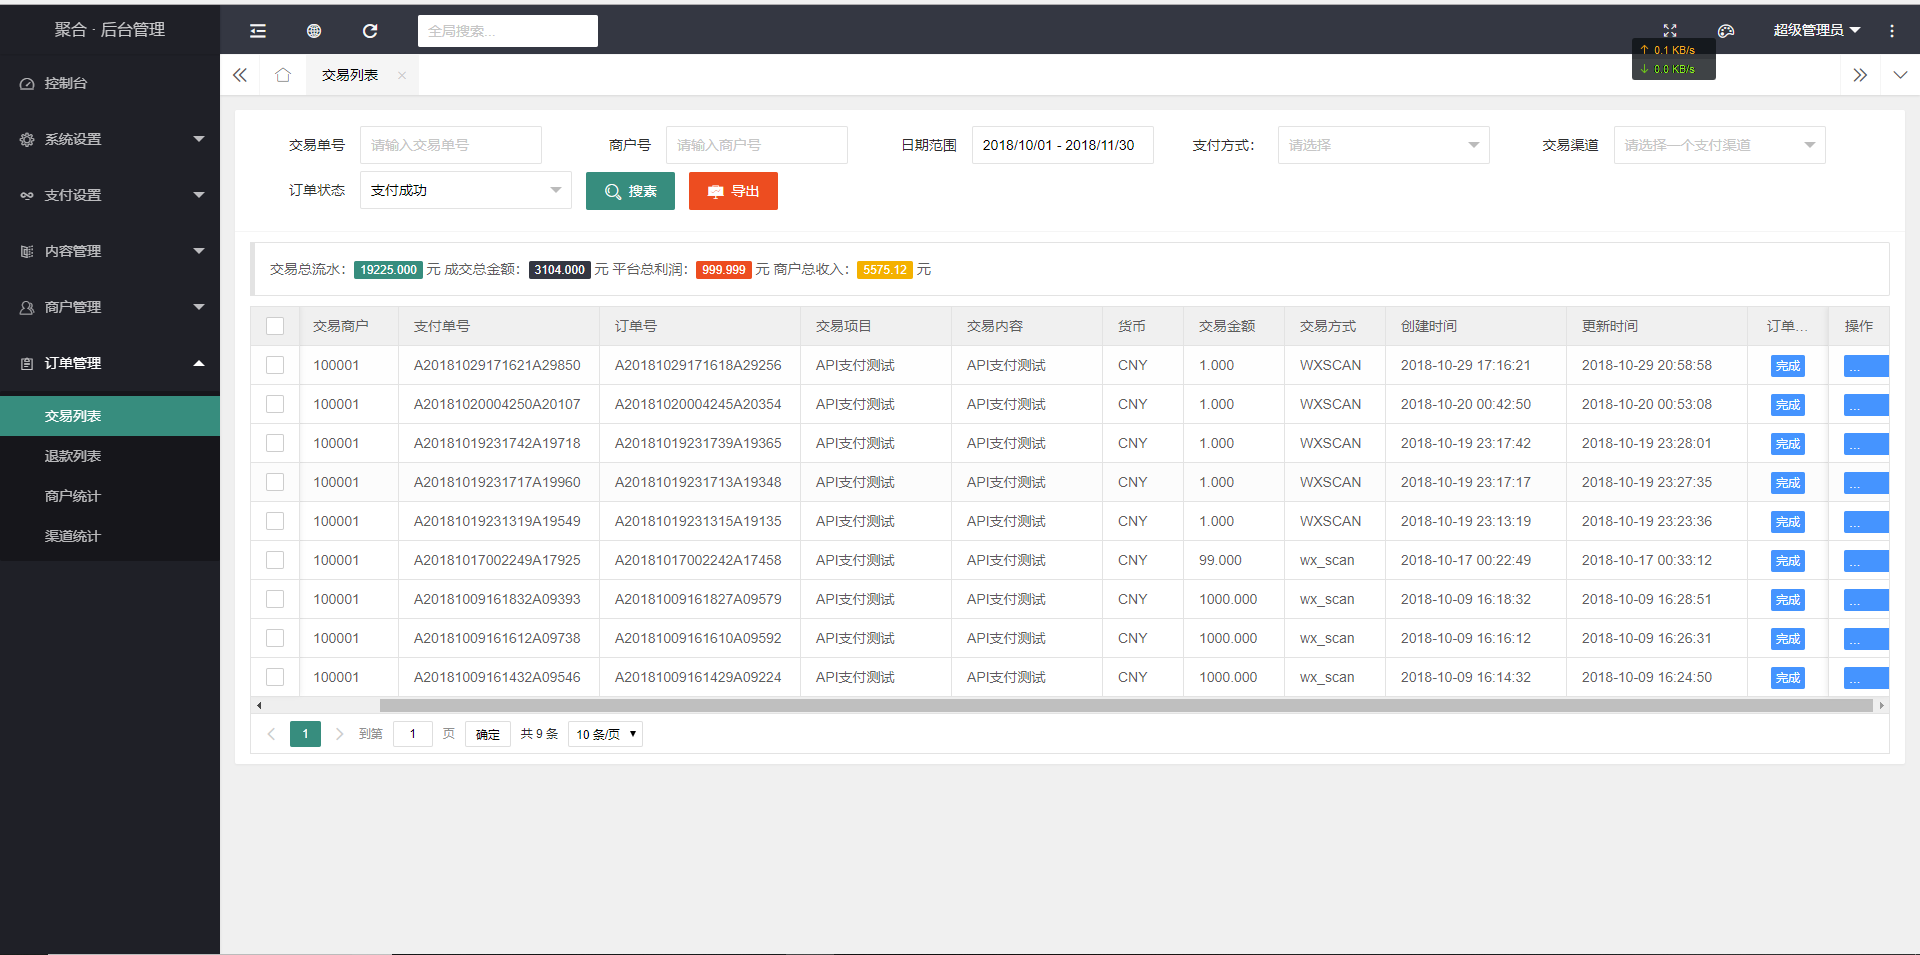Collapse the sidebar with the menu icon
Screen dimensions: 1920x955
click(258, 31)
